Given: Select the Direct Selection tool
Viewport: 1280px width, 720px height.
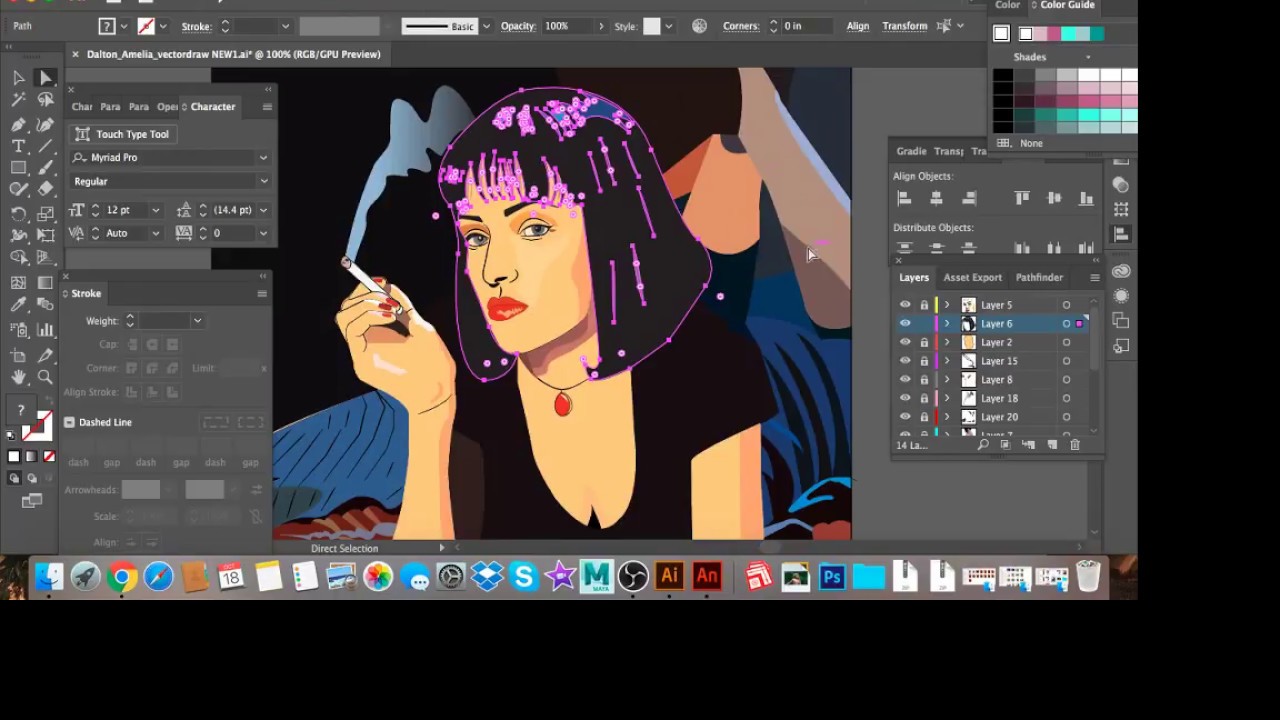Looking at the screenshot, I should (x=45, y=77).
